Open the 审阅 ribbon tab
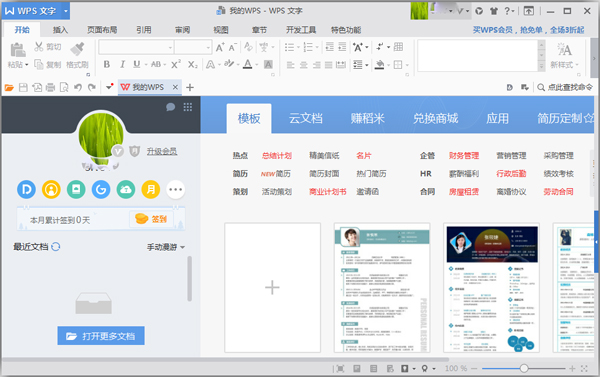Image resolution: width=600 pixels, height=377 pixels. click(183, 30)
